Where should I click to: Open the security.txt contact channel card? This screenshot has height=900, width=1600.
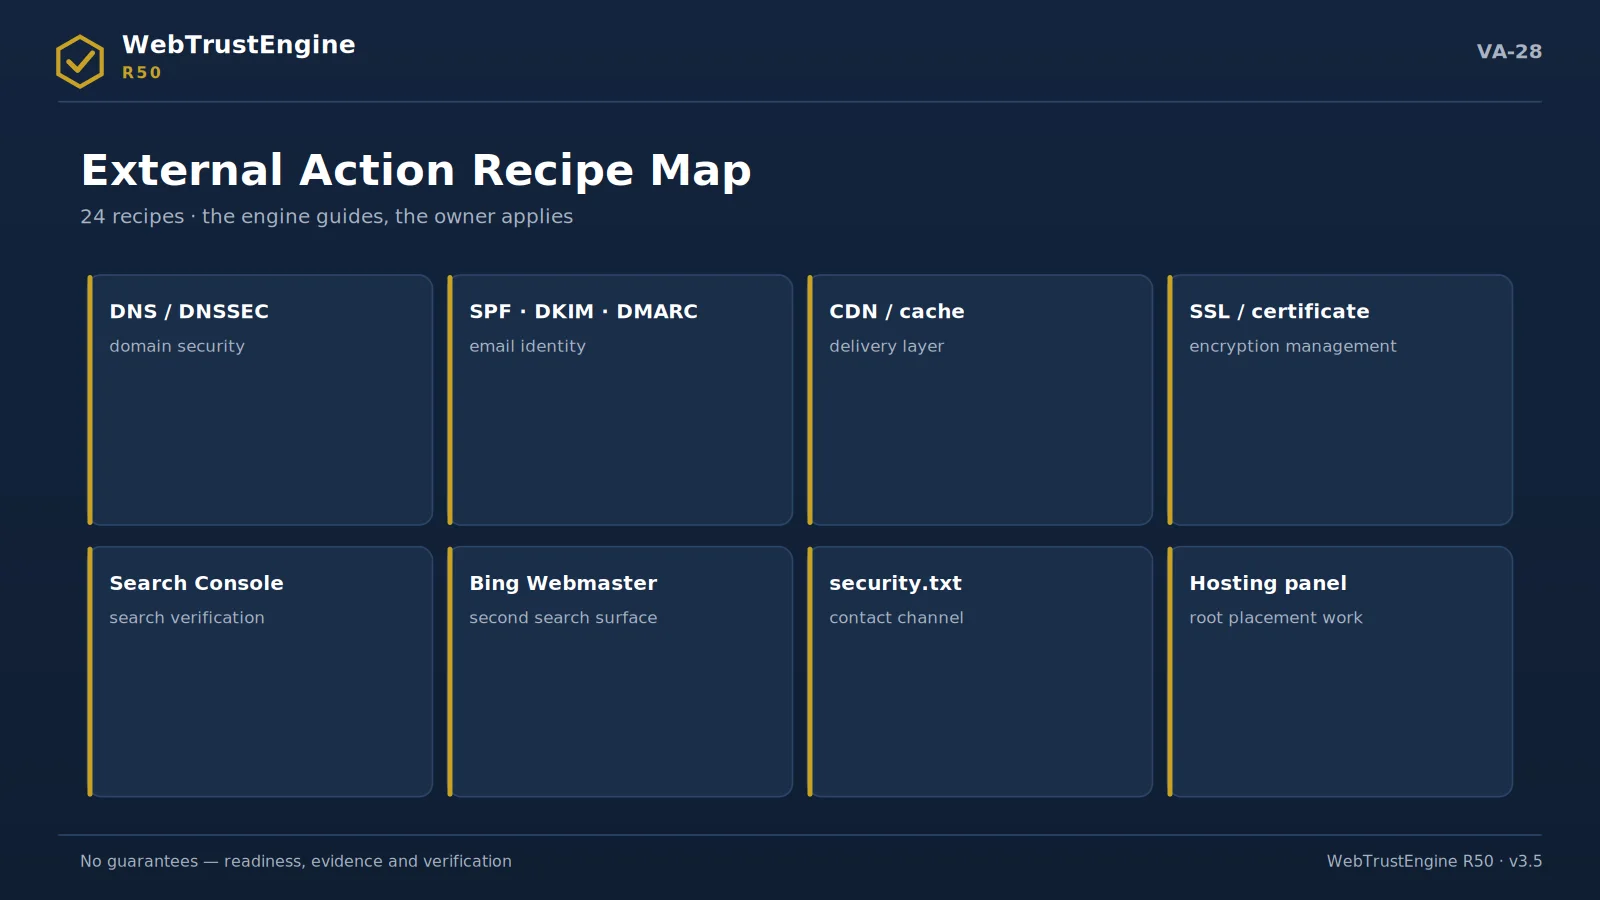[x=980, y=672]
